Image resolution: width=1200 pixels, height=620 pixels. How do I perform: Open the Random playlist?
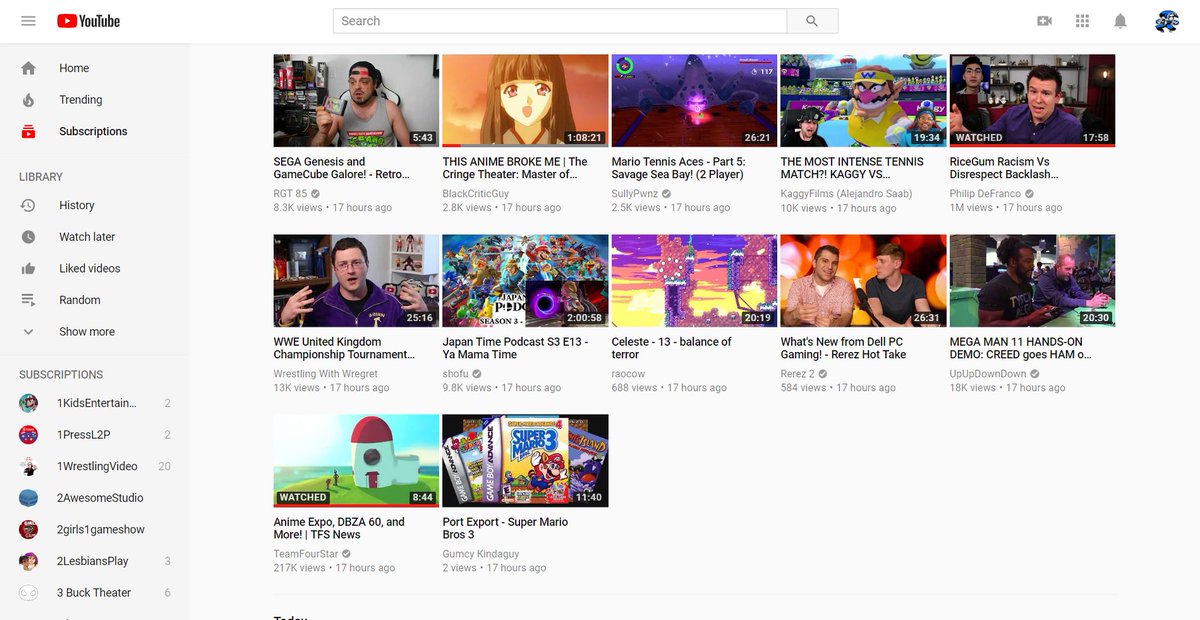[95, 300]
